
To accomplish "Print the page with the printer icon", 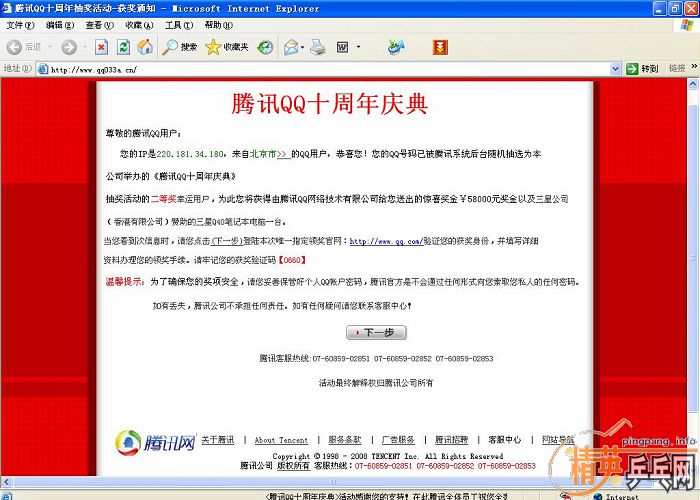I will (318, 47).
